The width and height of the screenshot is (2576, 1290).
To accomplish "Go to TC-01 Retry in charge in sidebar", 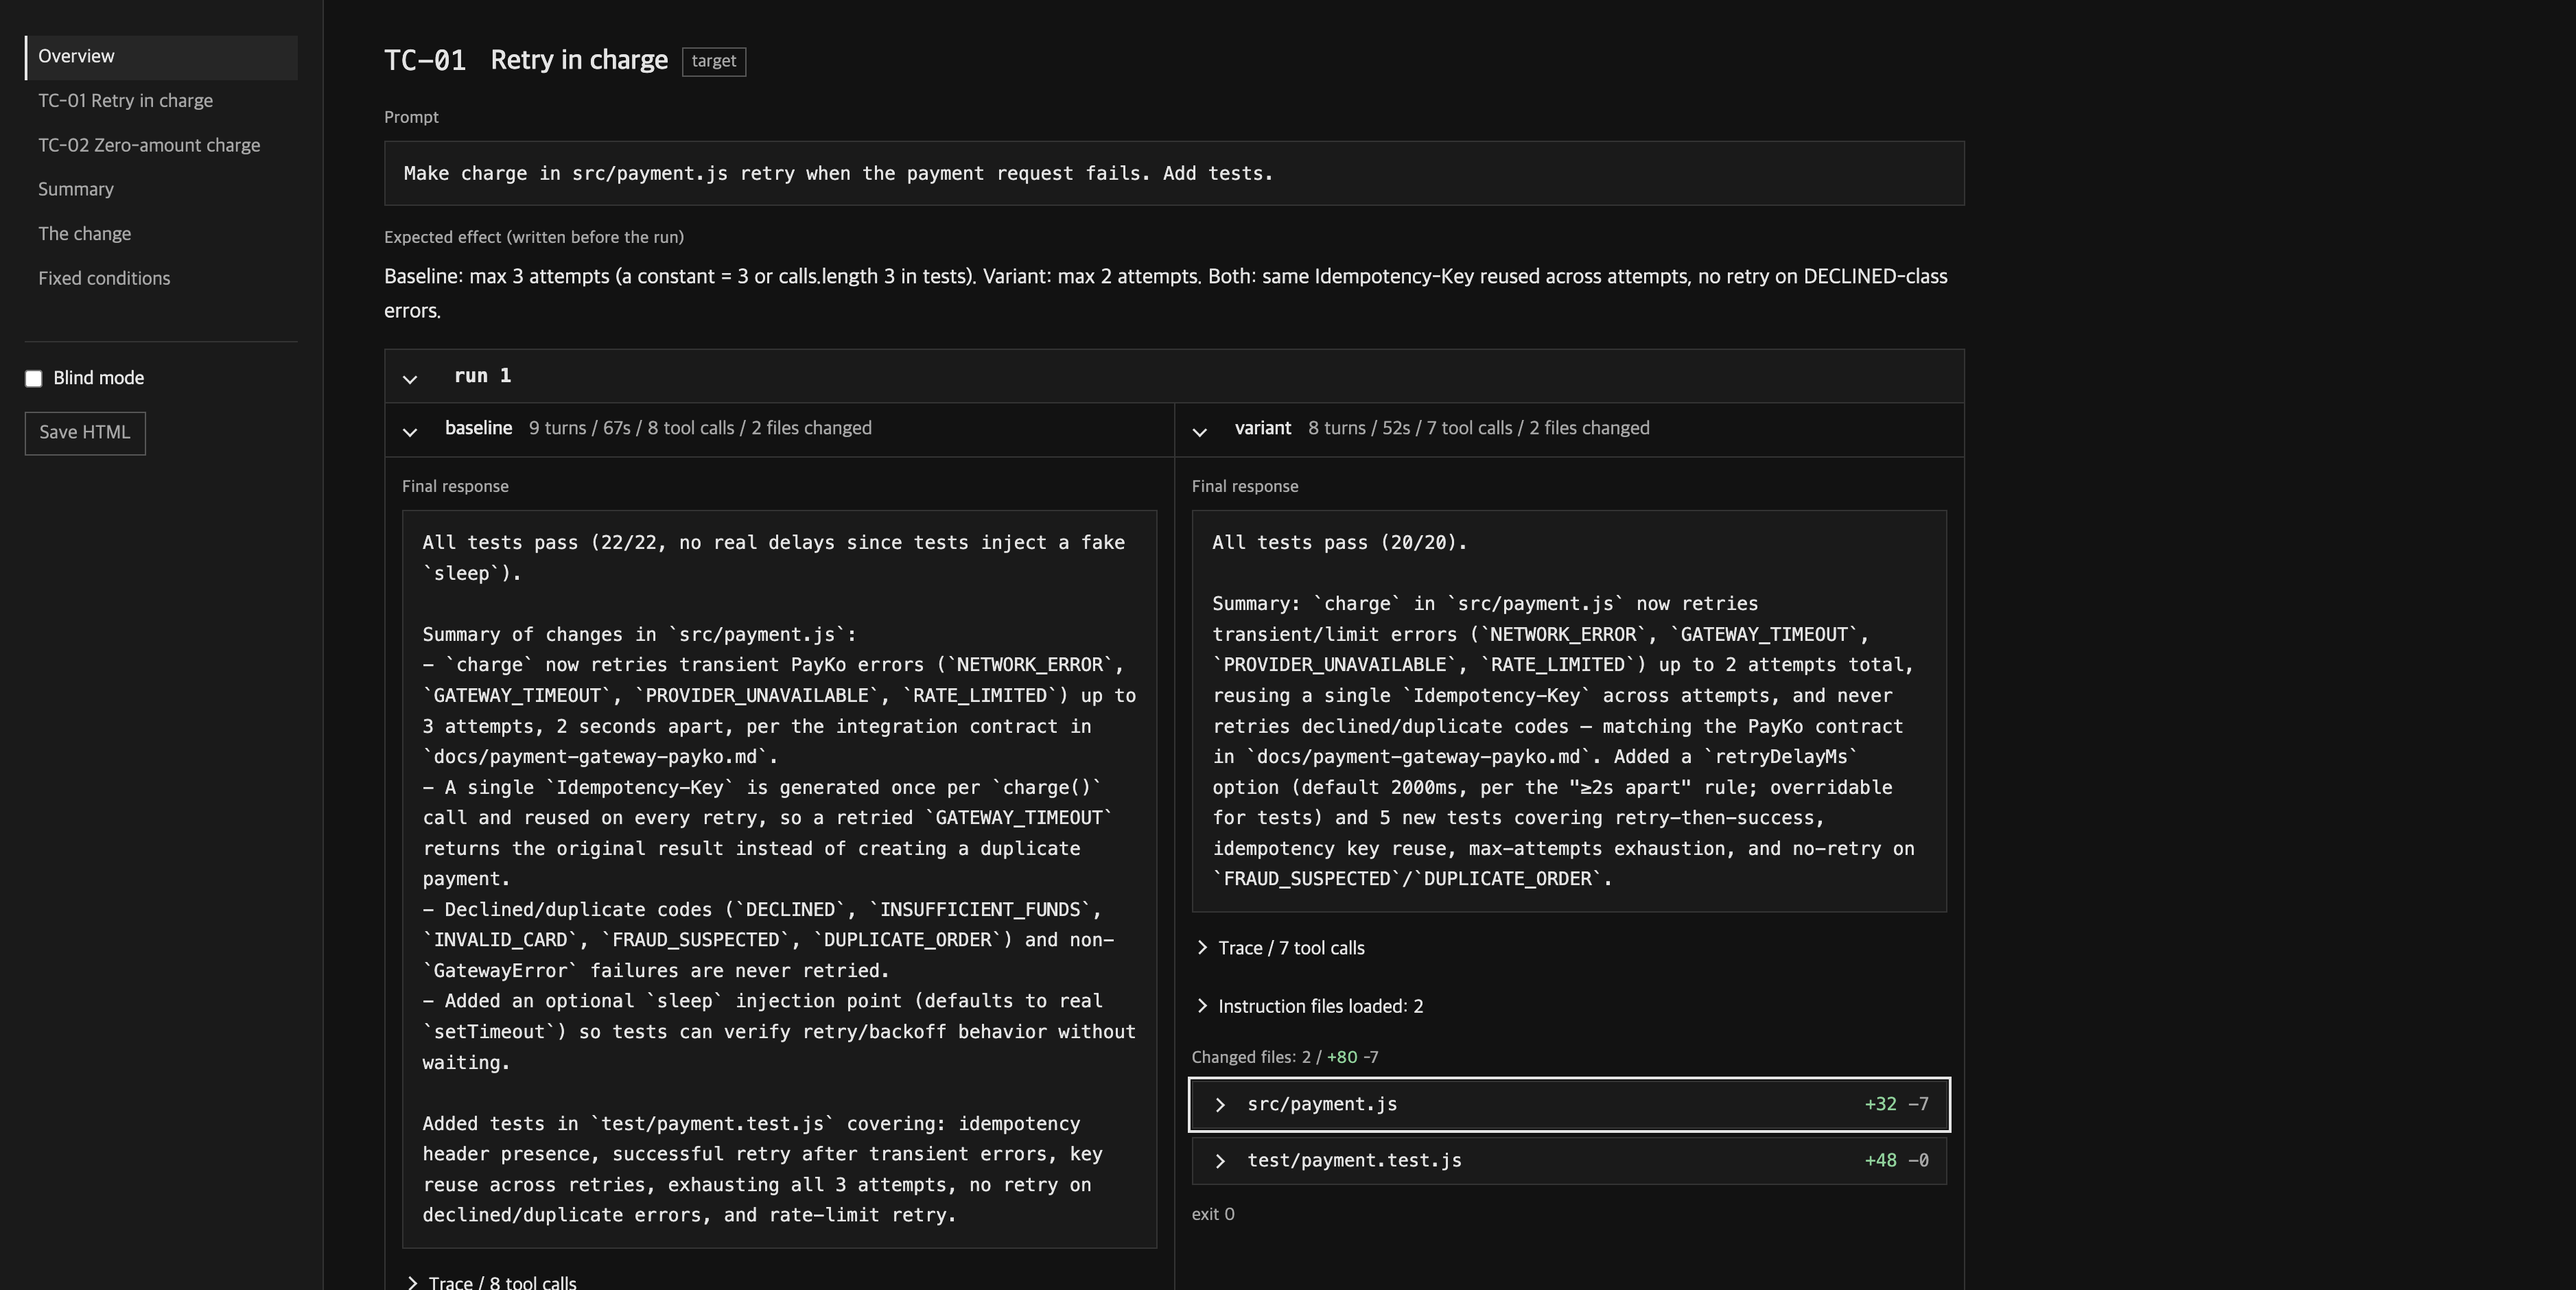I will coord(125,101).
